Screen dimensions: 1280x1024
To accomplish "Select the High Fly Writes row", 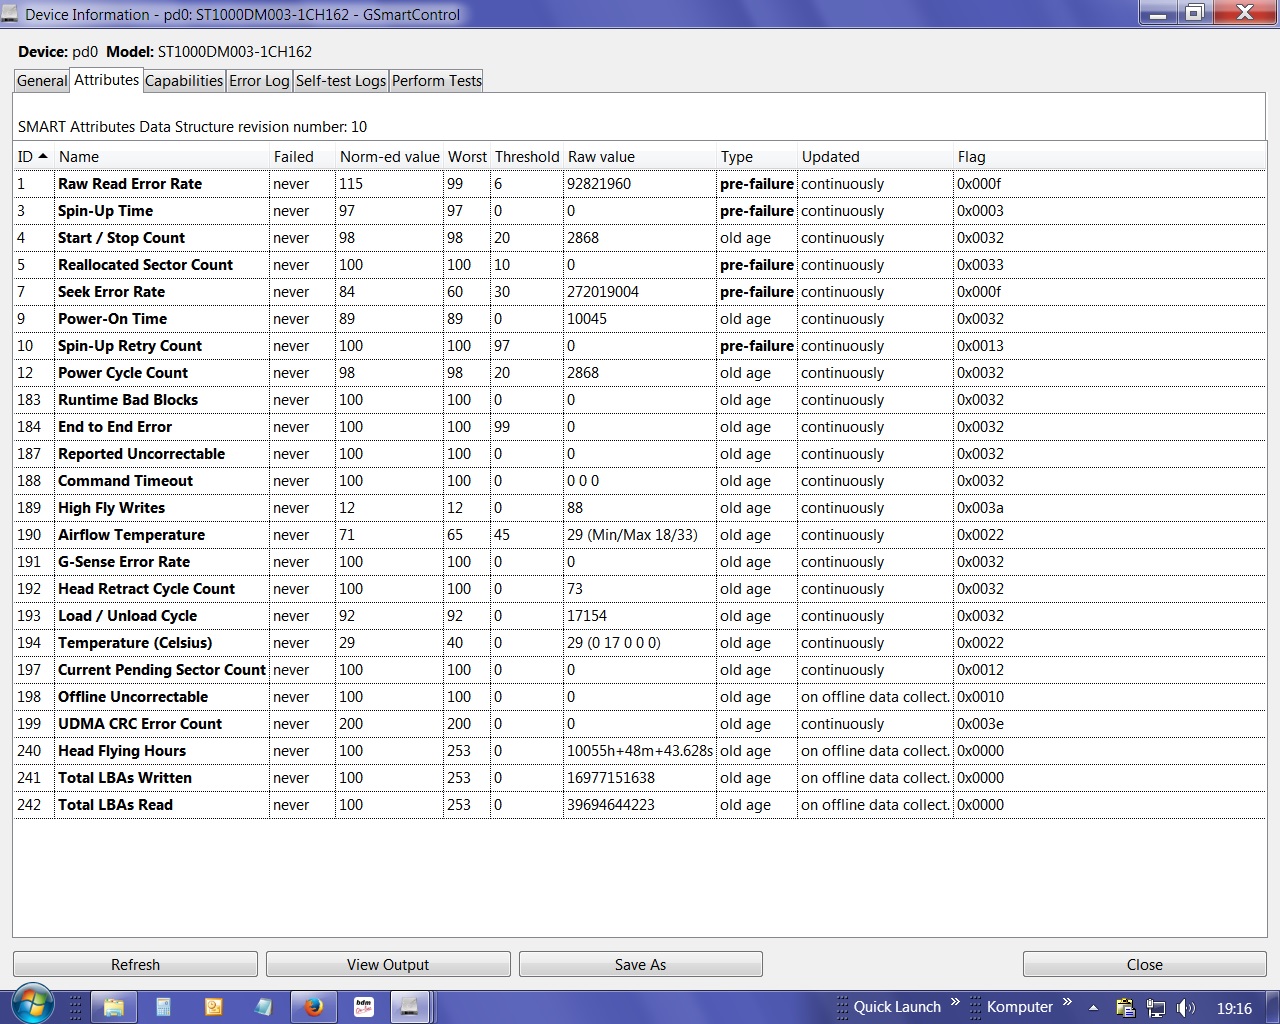I will [640, 508].
